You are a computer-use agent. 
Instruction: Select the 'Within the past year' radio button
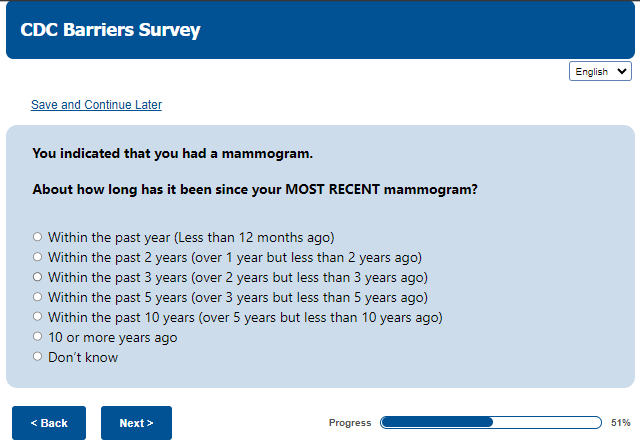click(x=38, y=237)
